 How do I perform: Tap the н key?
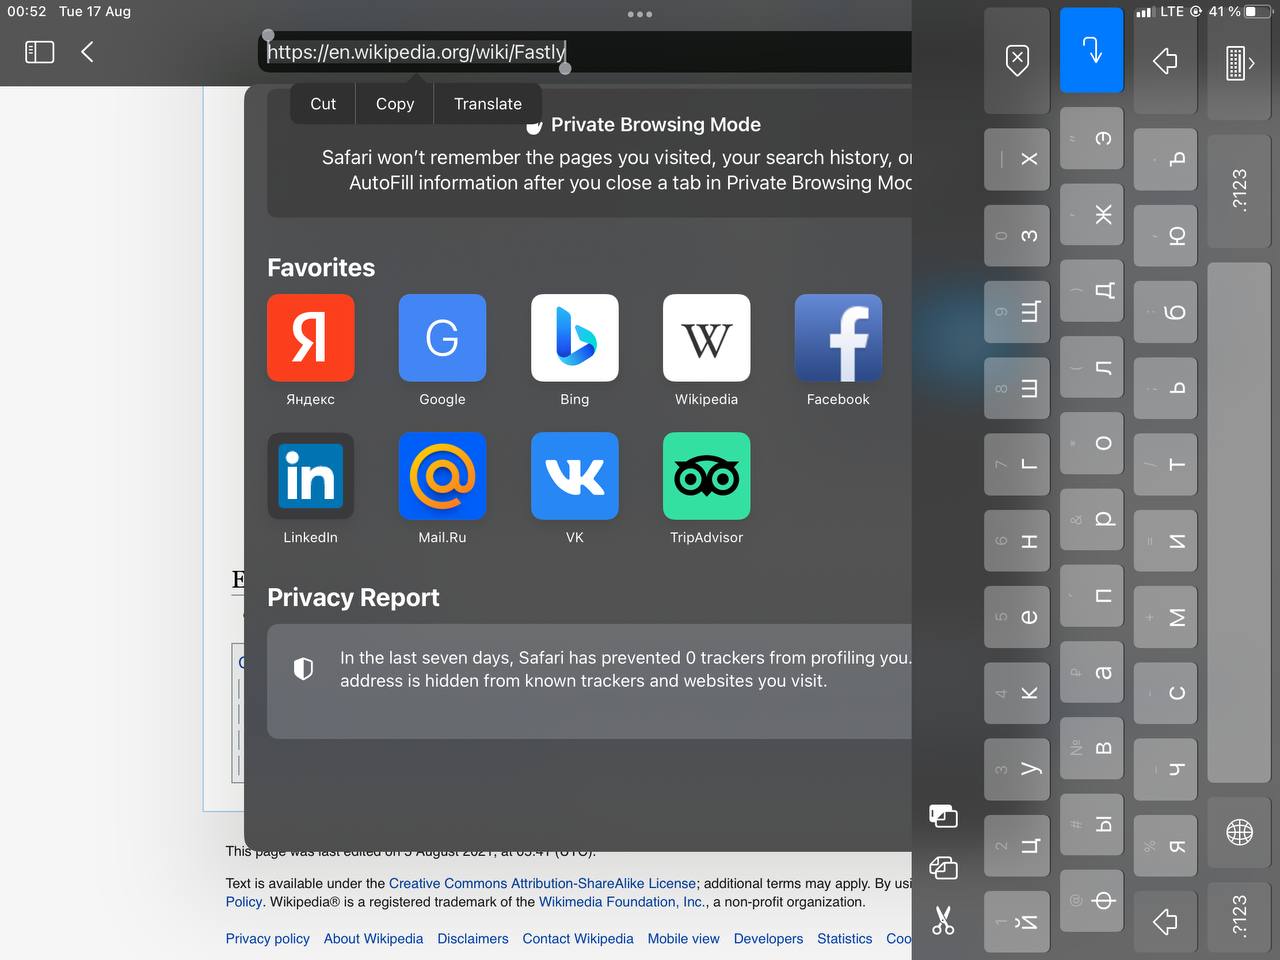1017,541
